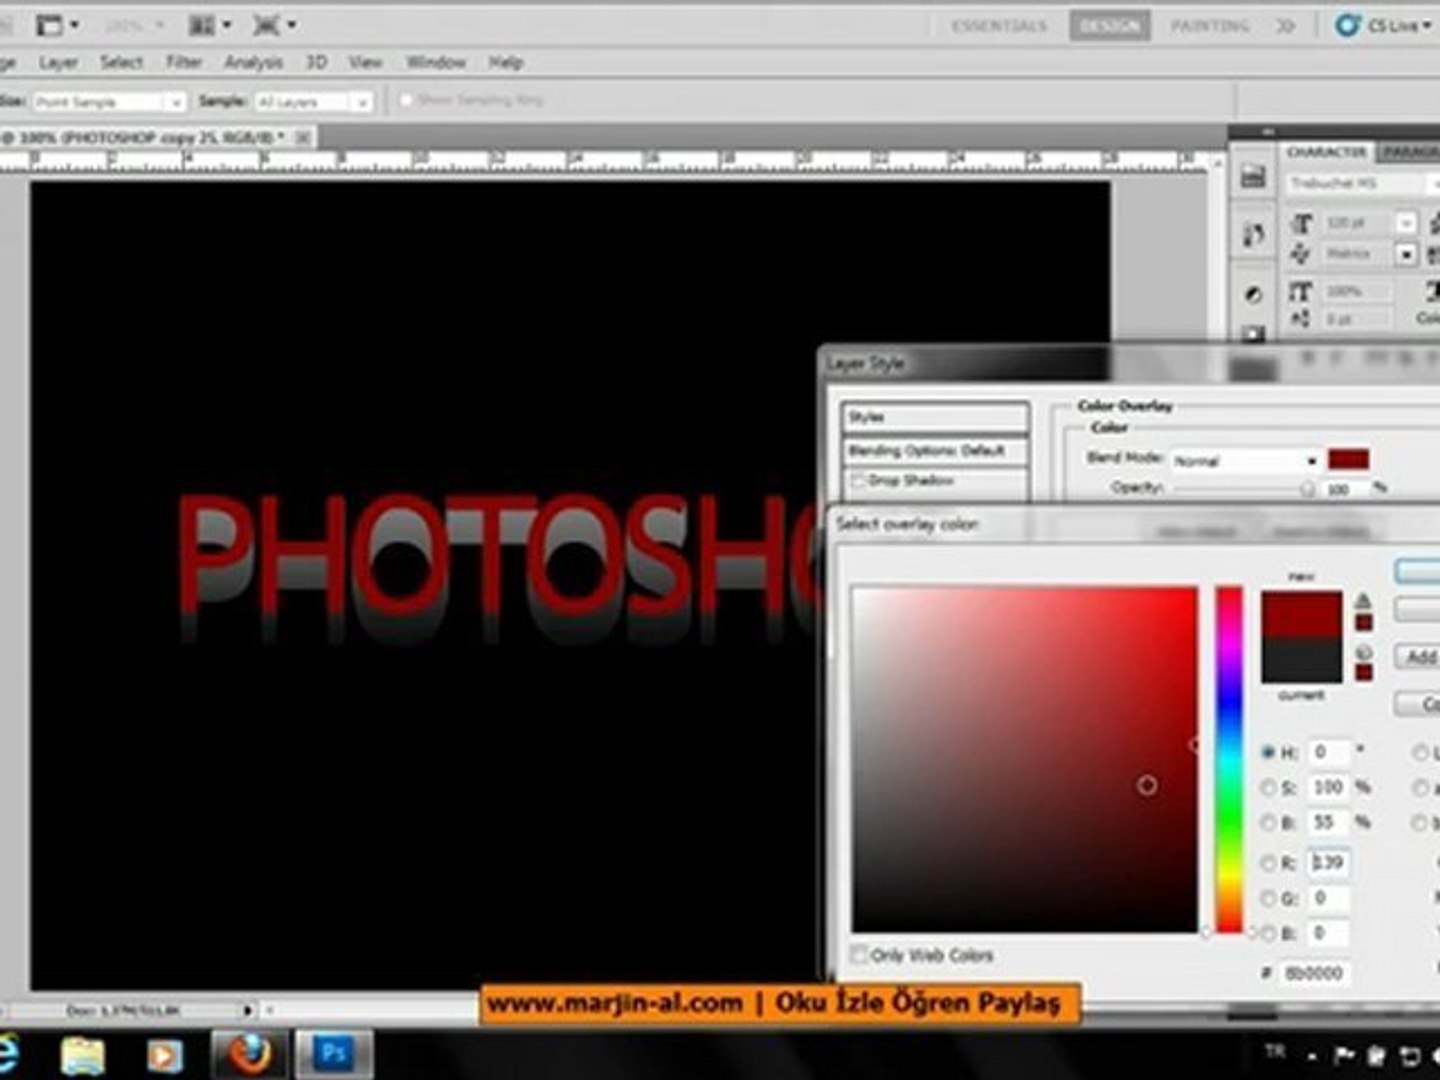The width and height of the screenshot is (1440, 1080).
Task: Click the Color Overlay red color swatch
Action: point(1348,460)
